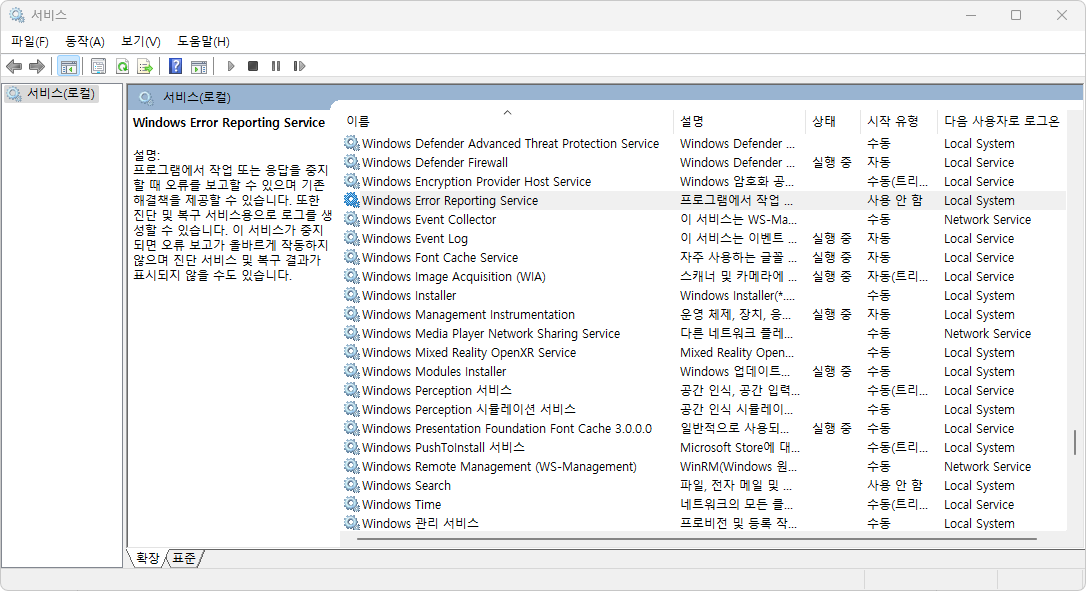Open the 보기(V) menu
Screen dimensions: 1086x591
[x=141, y=42]
